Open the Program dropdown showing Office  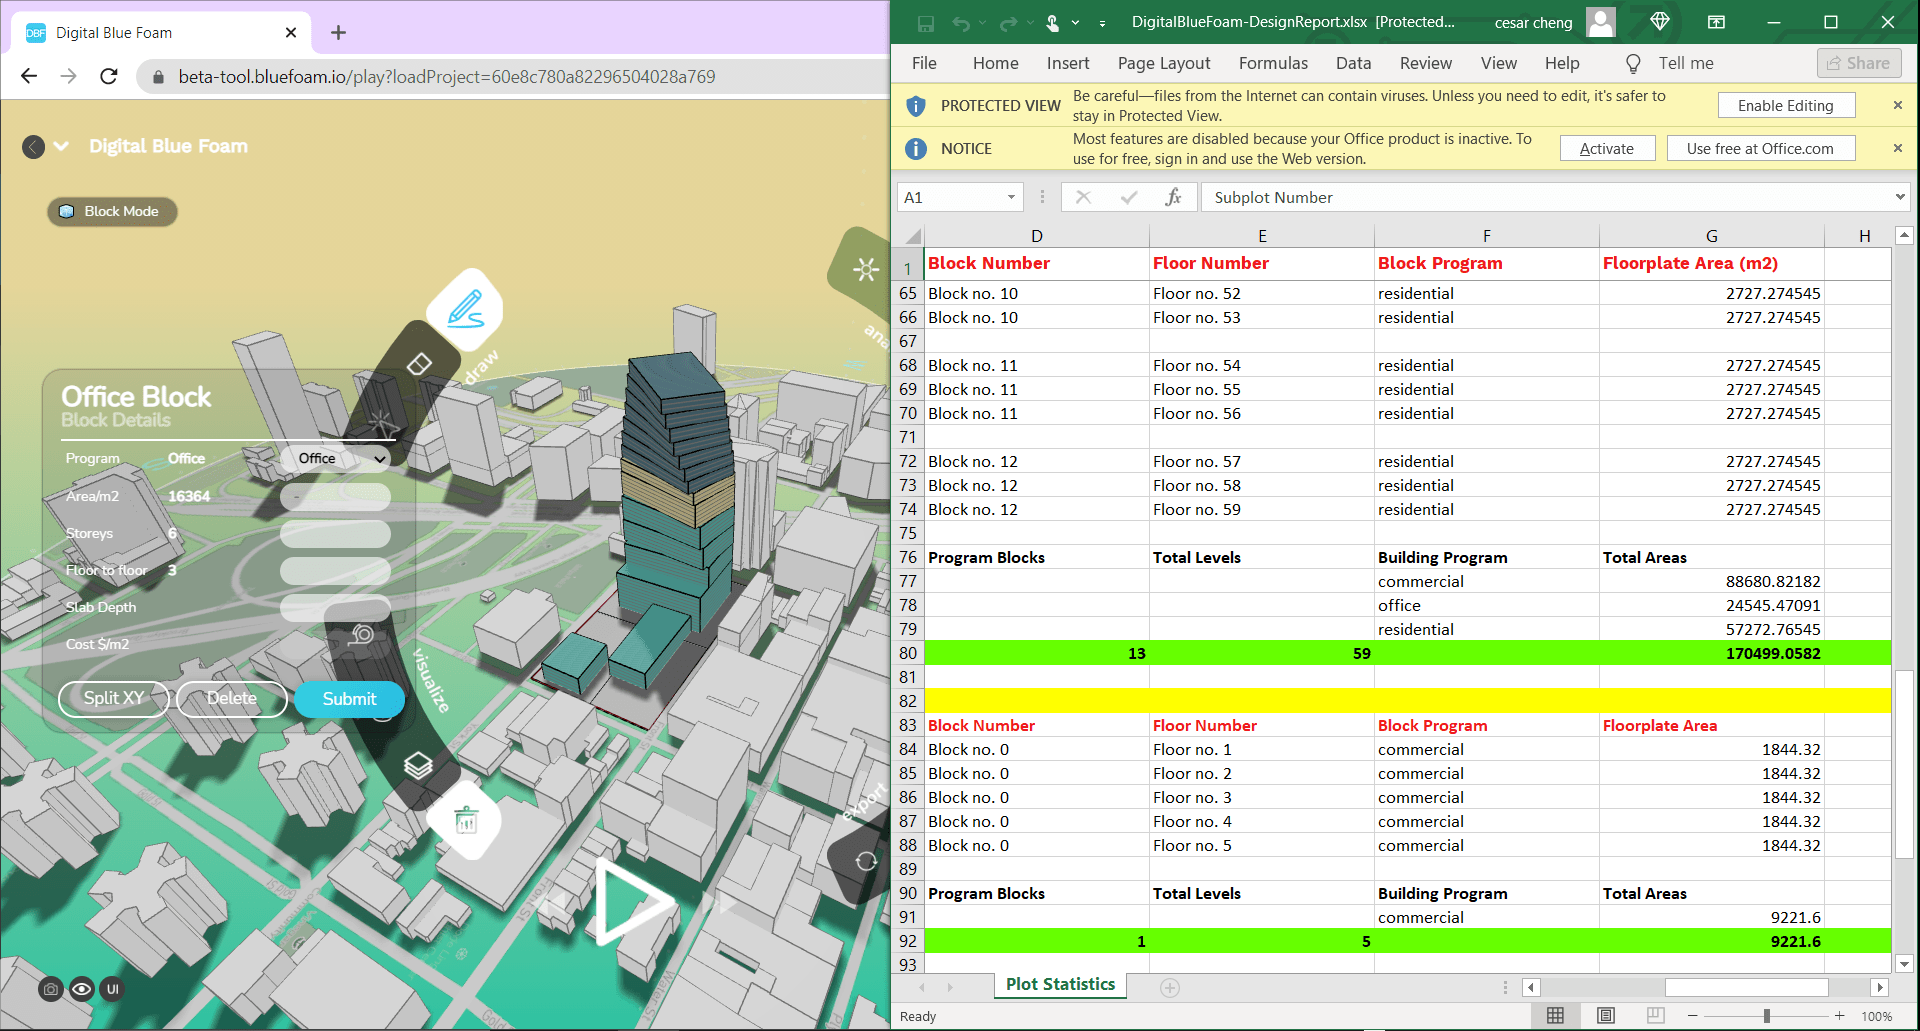point(335,458)
